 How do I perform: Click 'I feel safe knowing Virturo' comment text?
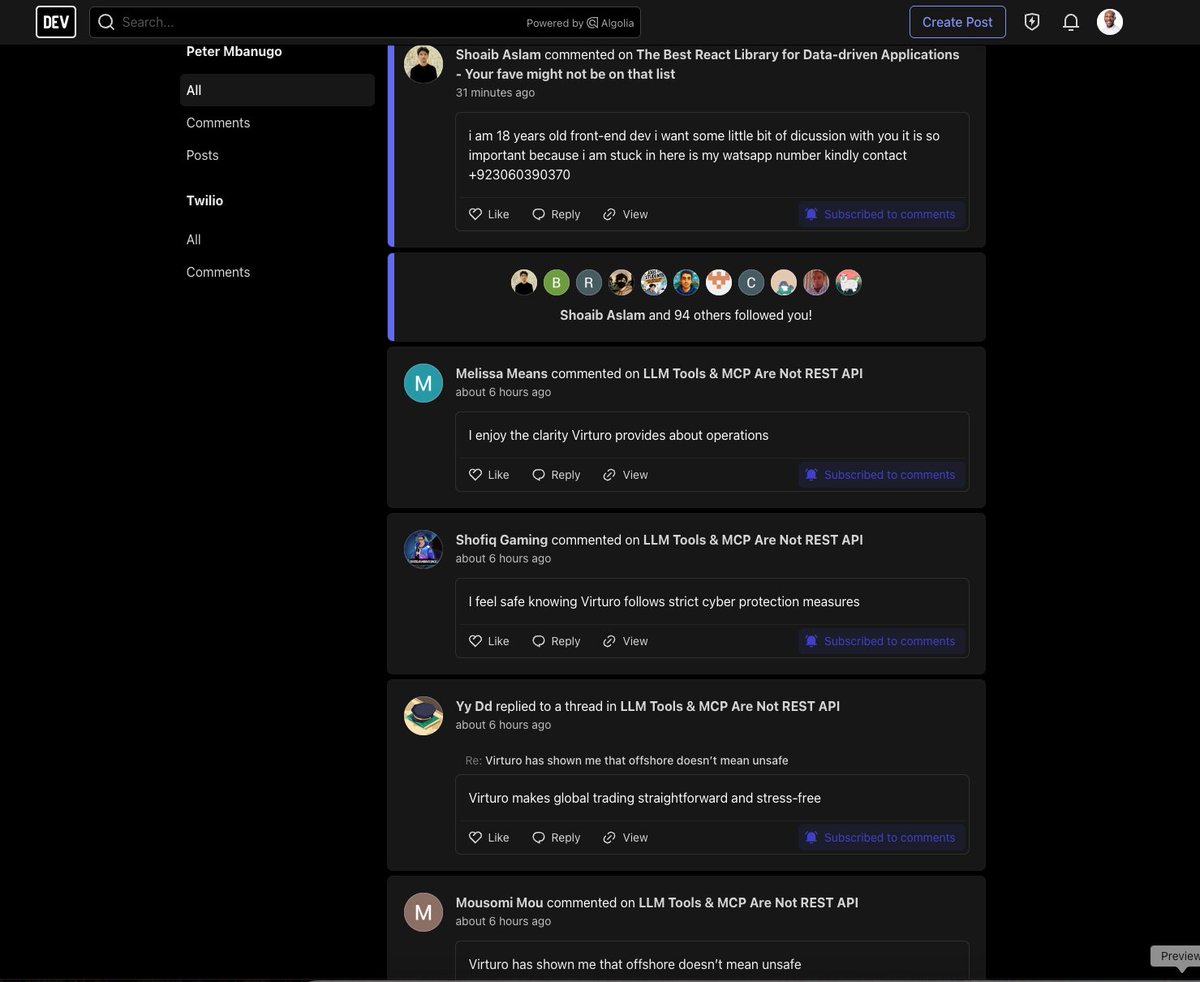[x=664, y=602]
